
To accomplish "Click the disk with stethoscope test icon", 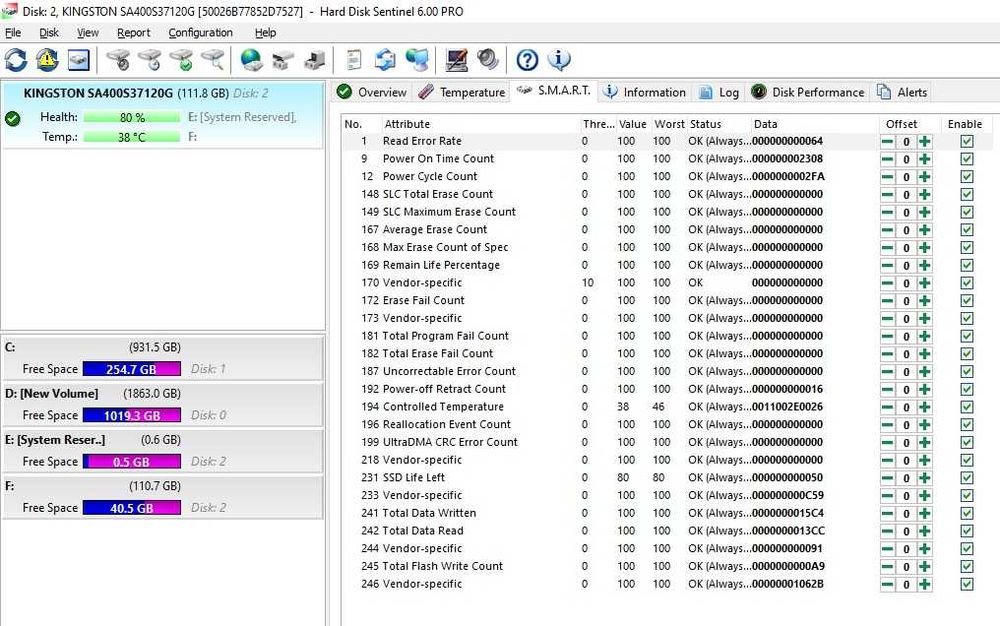I will (x=118, y=61).
